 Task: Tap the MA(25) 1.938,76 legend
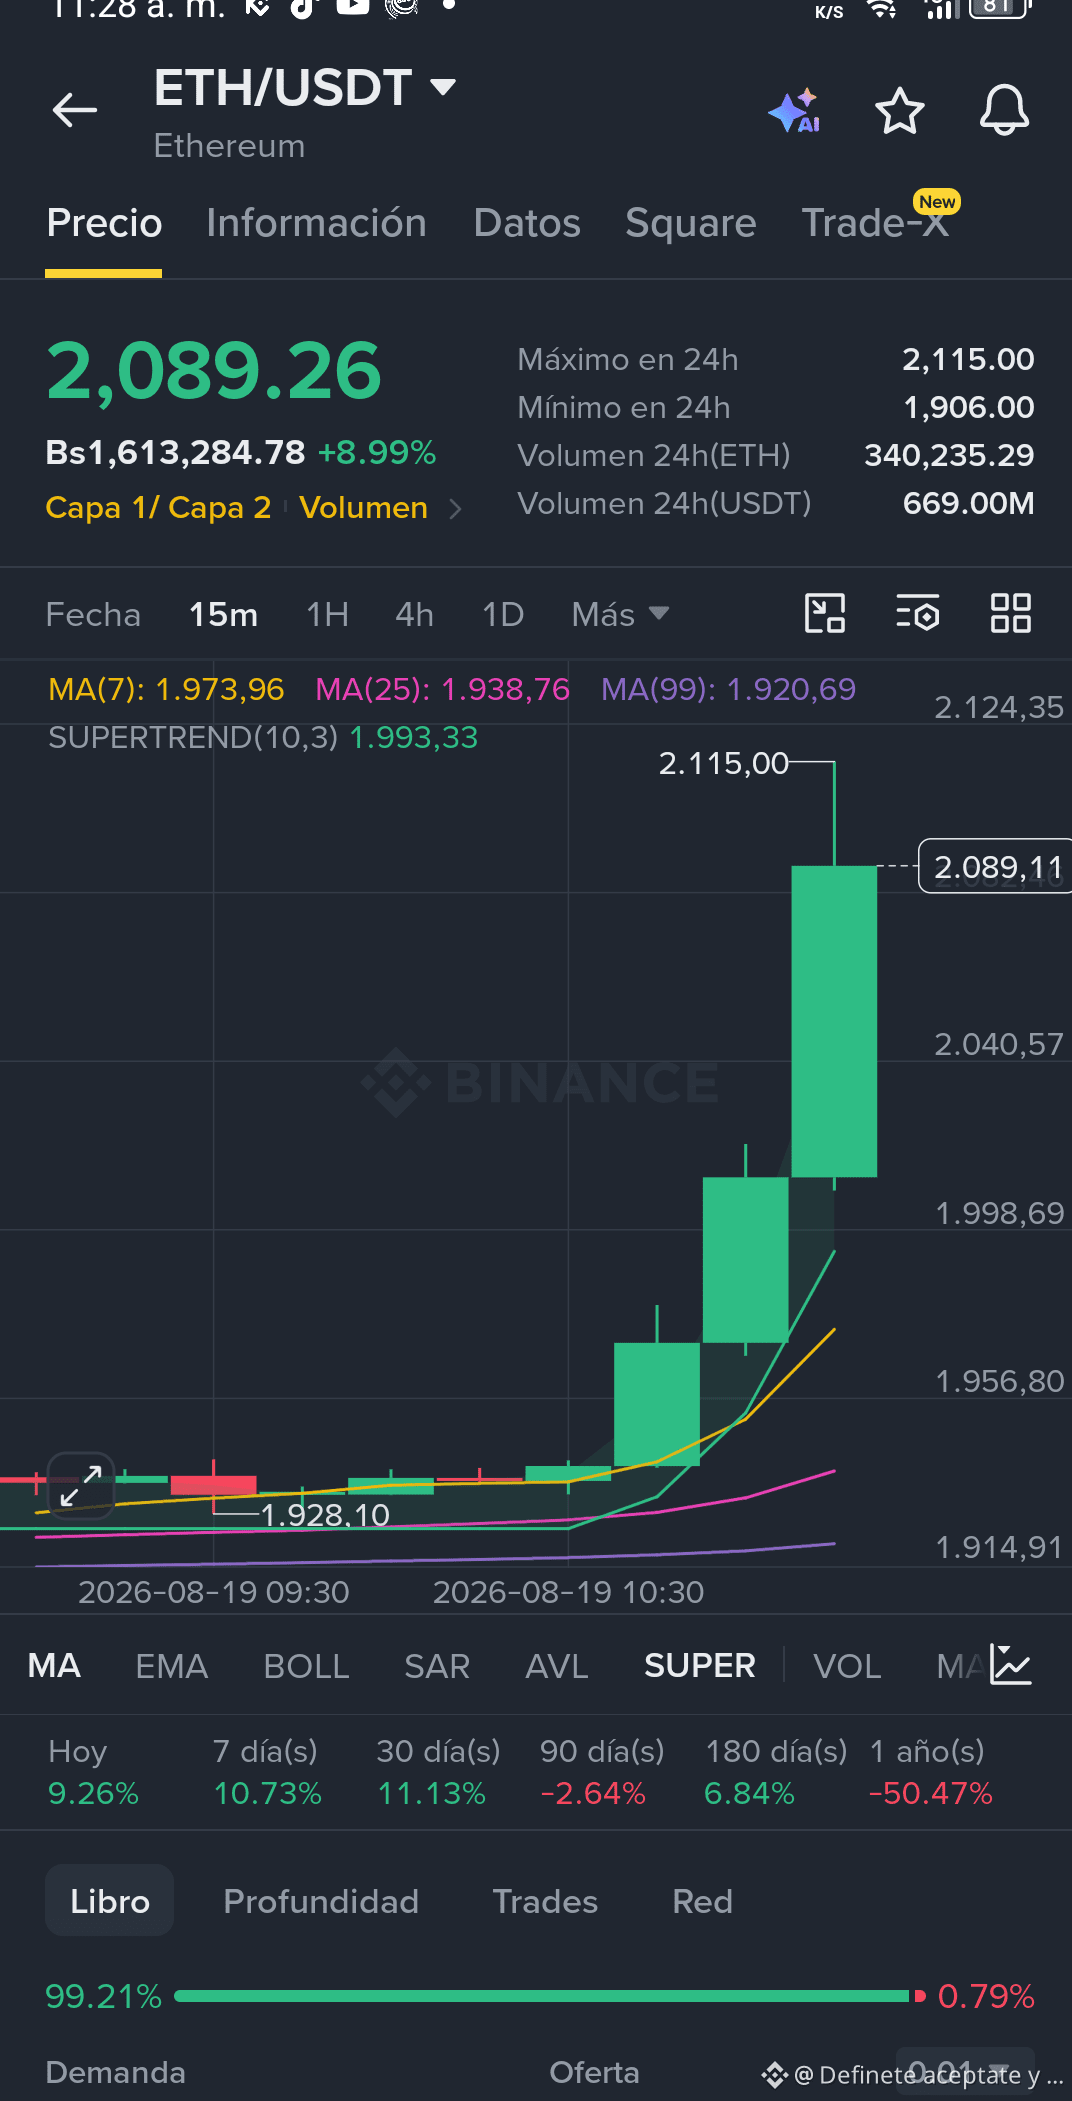[442, 689]
